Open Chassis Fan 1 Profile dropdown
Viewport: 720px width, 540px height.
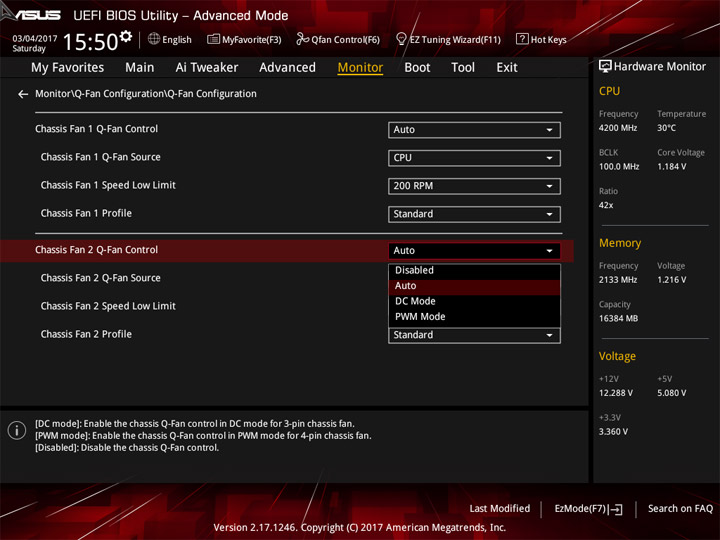pos(474,214)
